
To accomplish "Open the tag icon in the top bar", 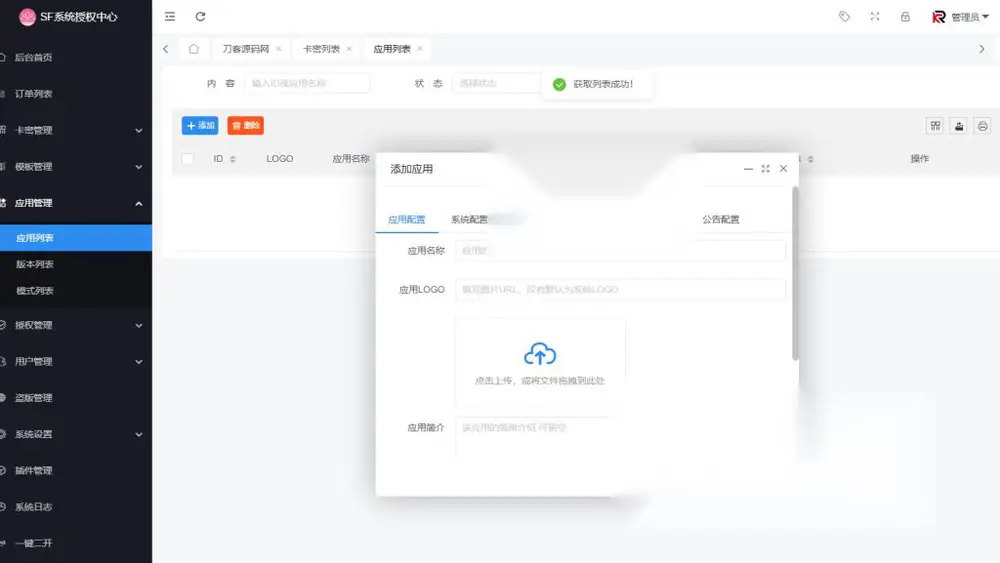I will click(x=844, y=17).
